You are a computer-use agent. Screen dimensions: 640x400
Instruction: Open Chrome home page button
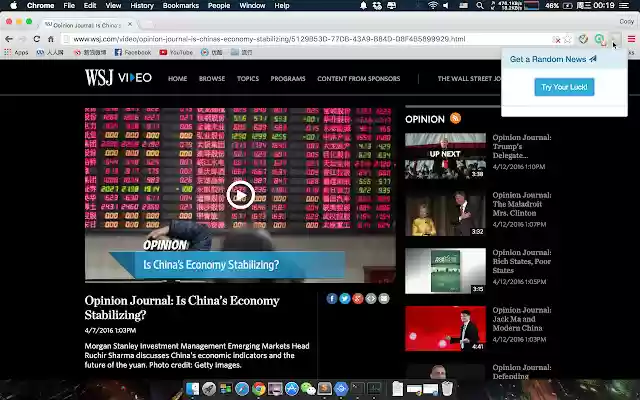(51, 39)
